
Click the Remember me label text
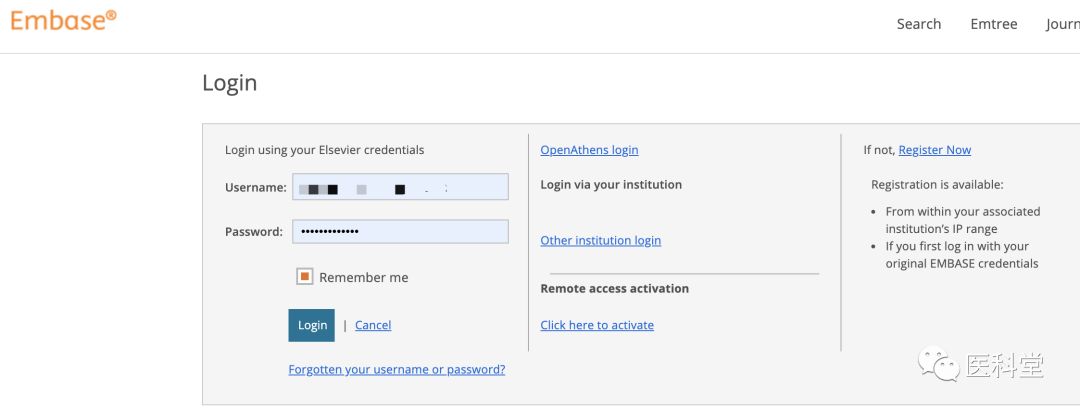point(363,277)
